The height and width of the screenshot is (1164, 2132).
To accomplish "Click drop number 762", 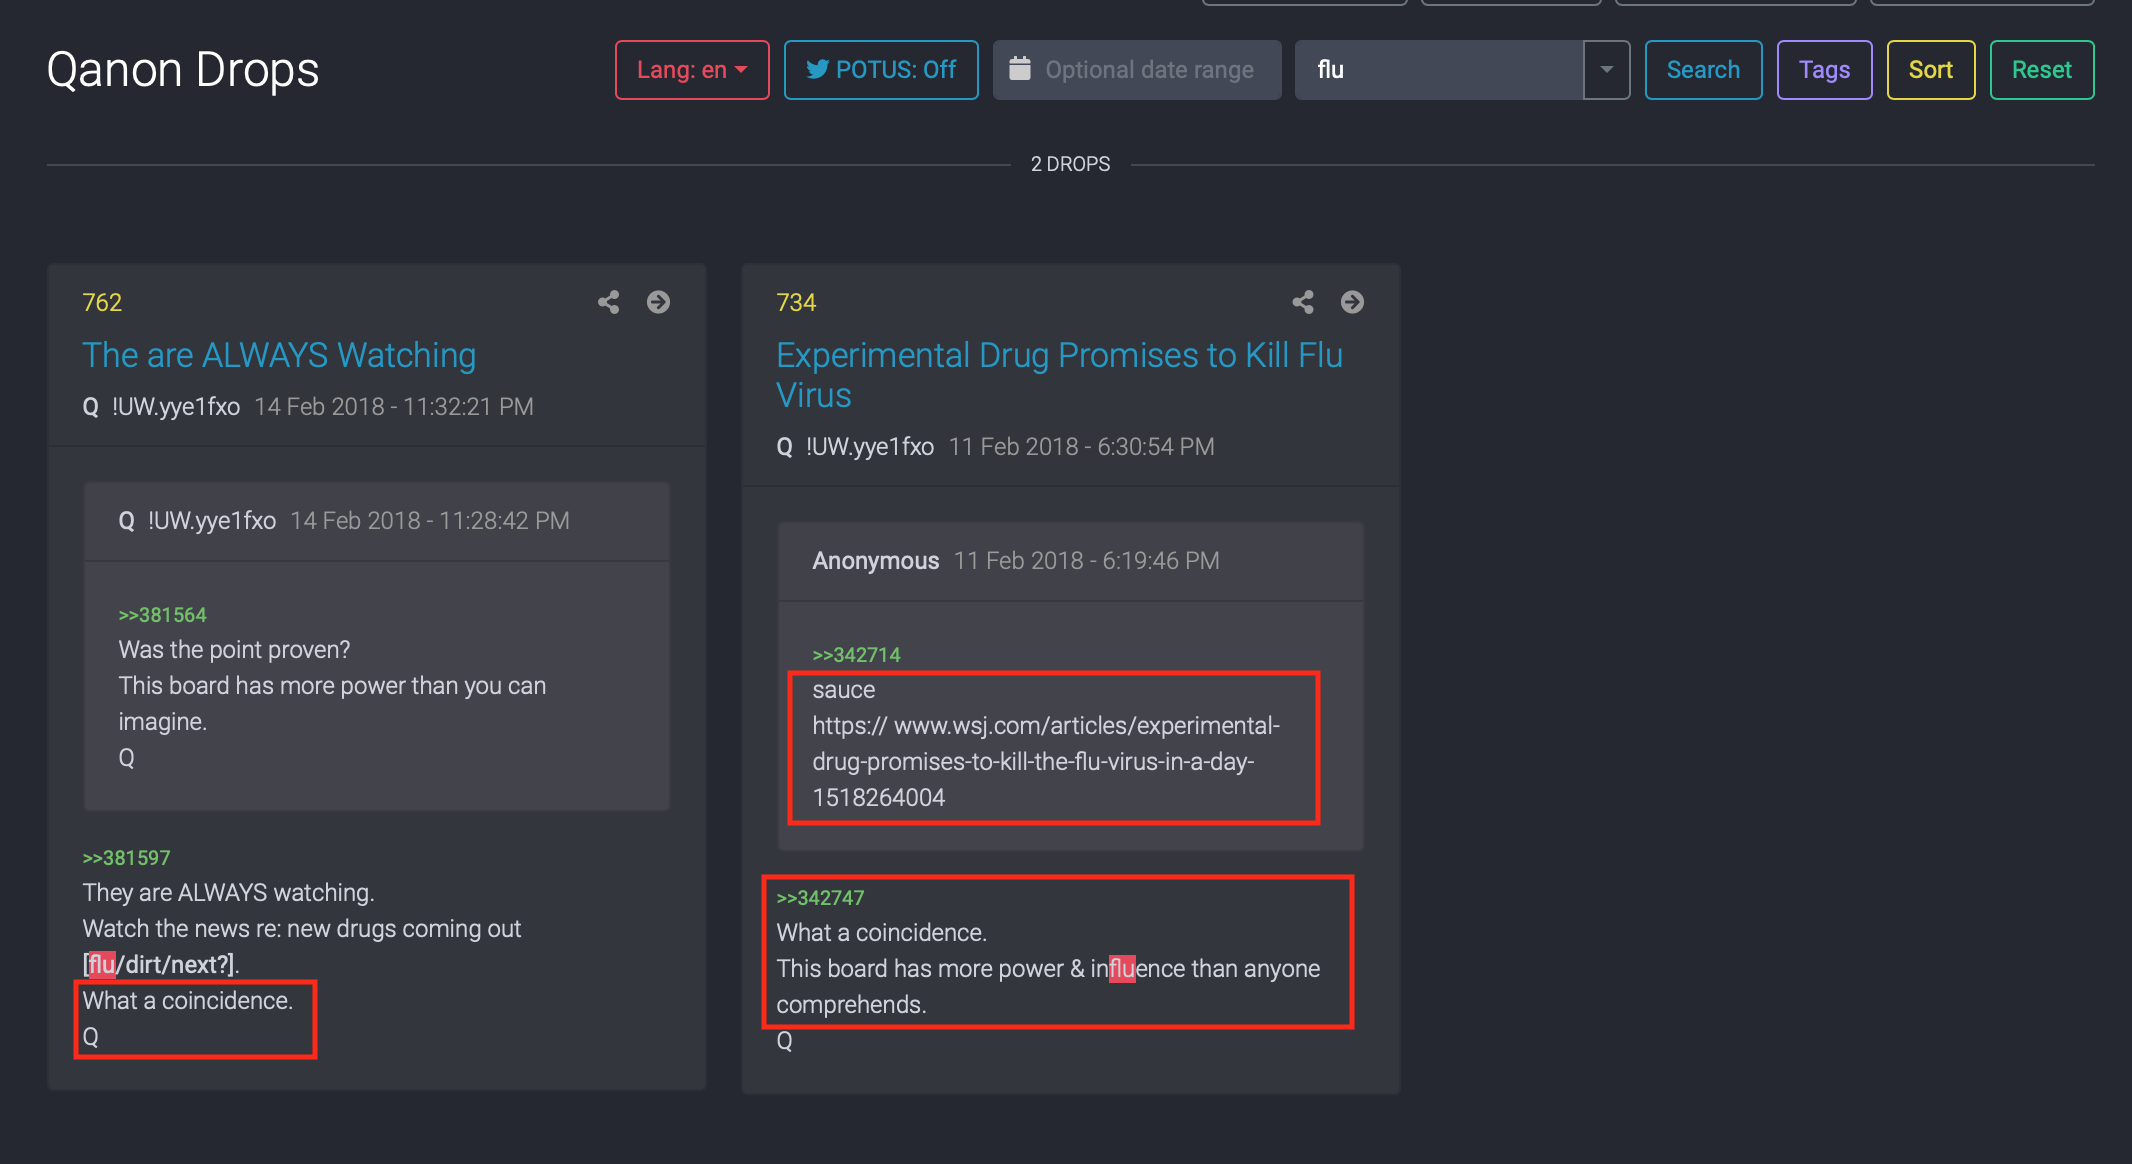I will (x=102, y=302).
